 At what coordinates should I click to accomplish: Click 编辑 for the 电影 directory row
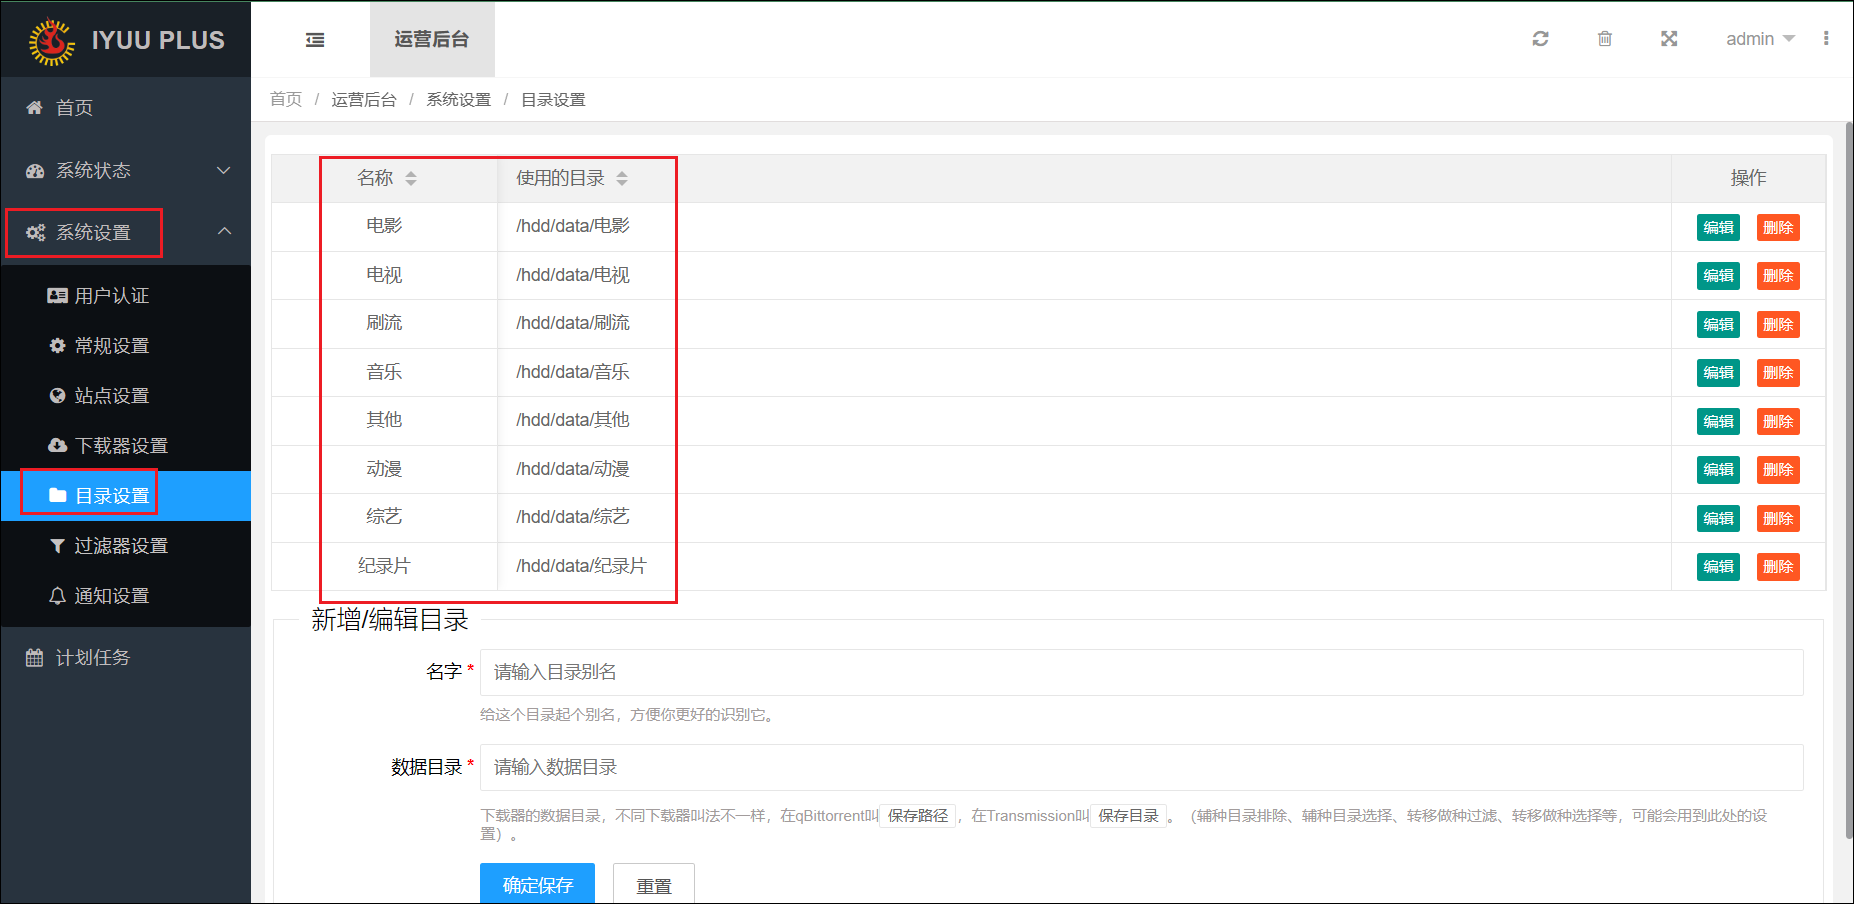tap(1718, 228)
